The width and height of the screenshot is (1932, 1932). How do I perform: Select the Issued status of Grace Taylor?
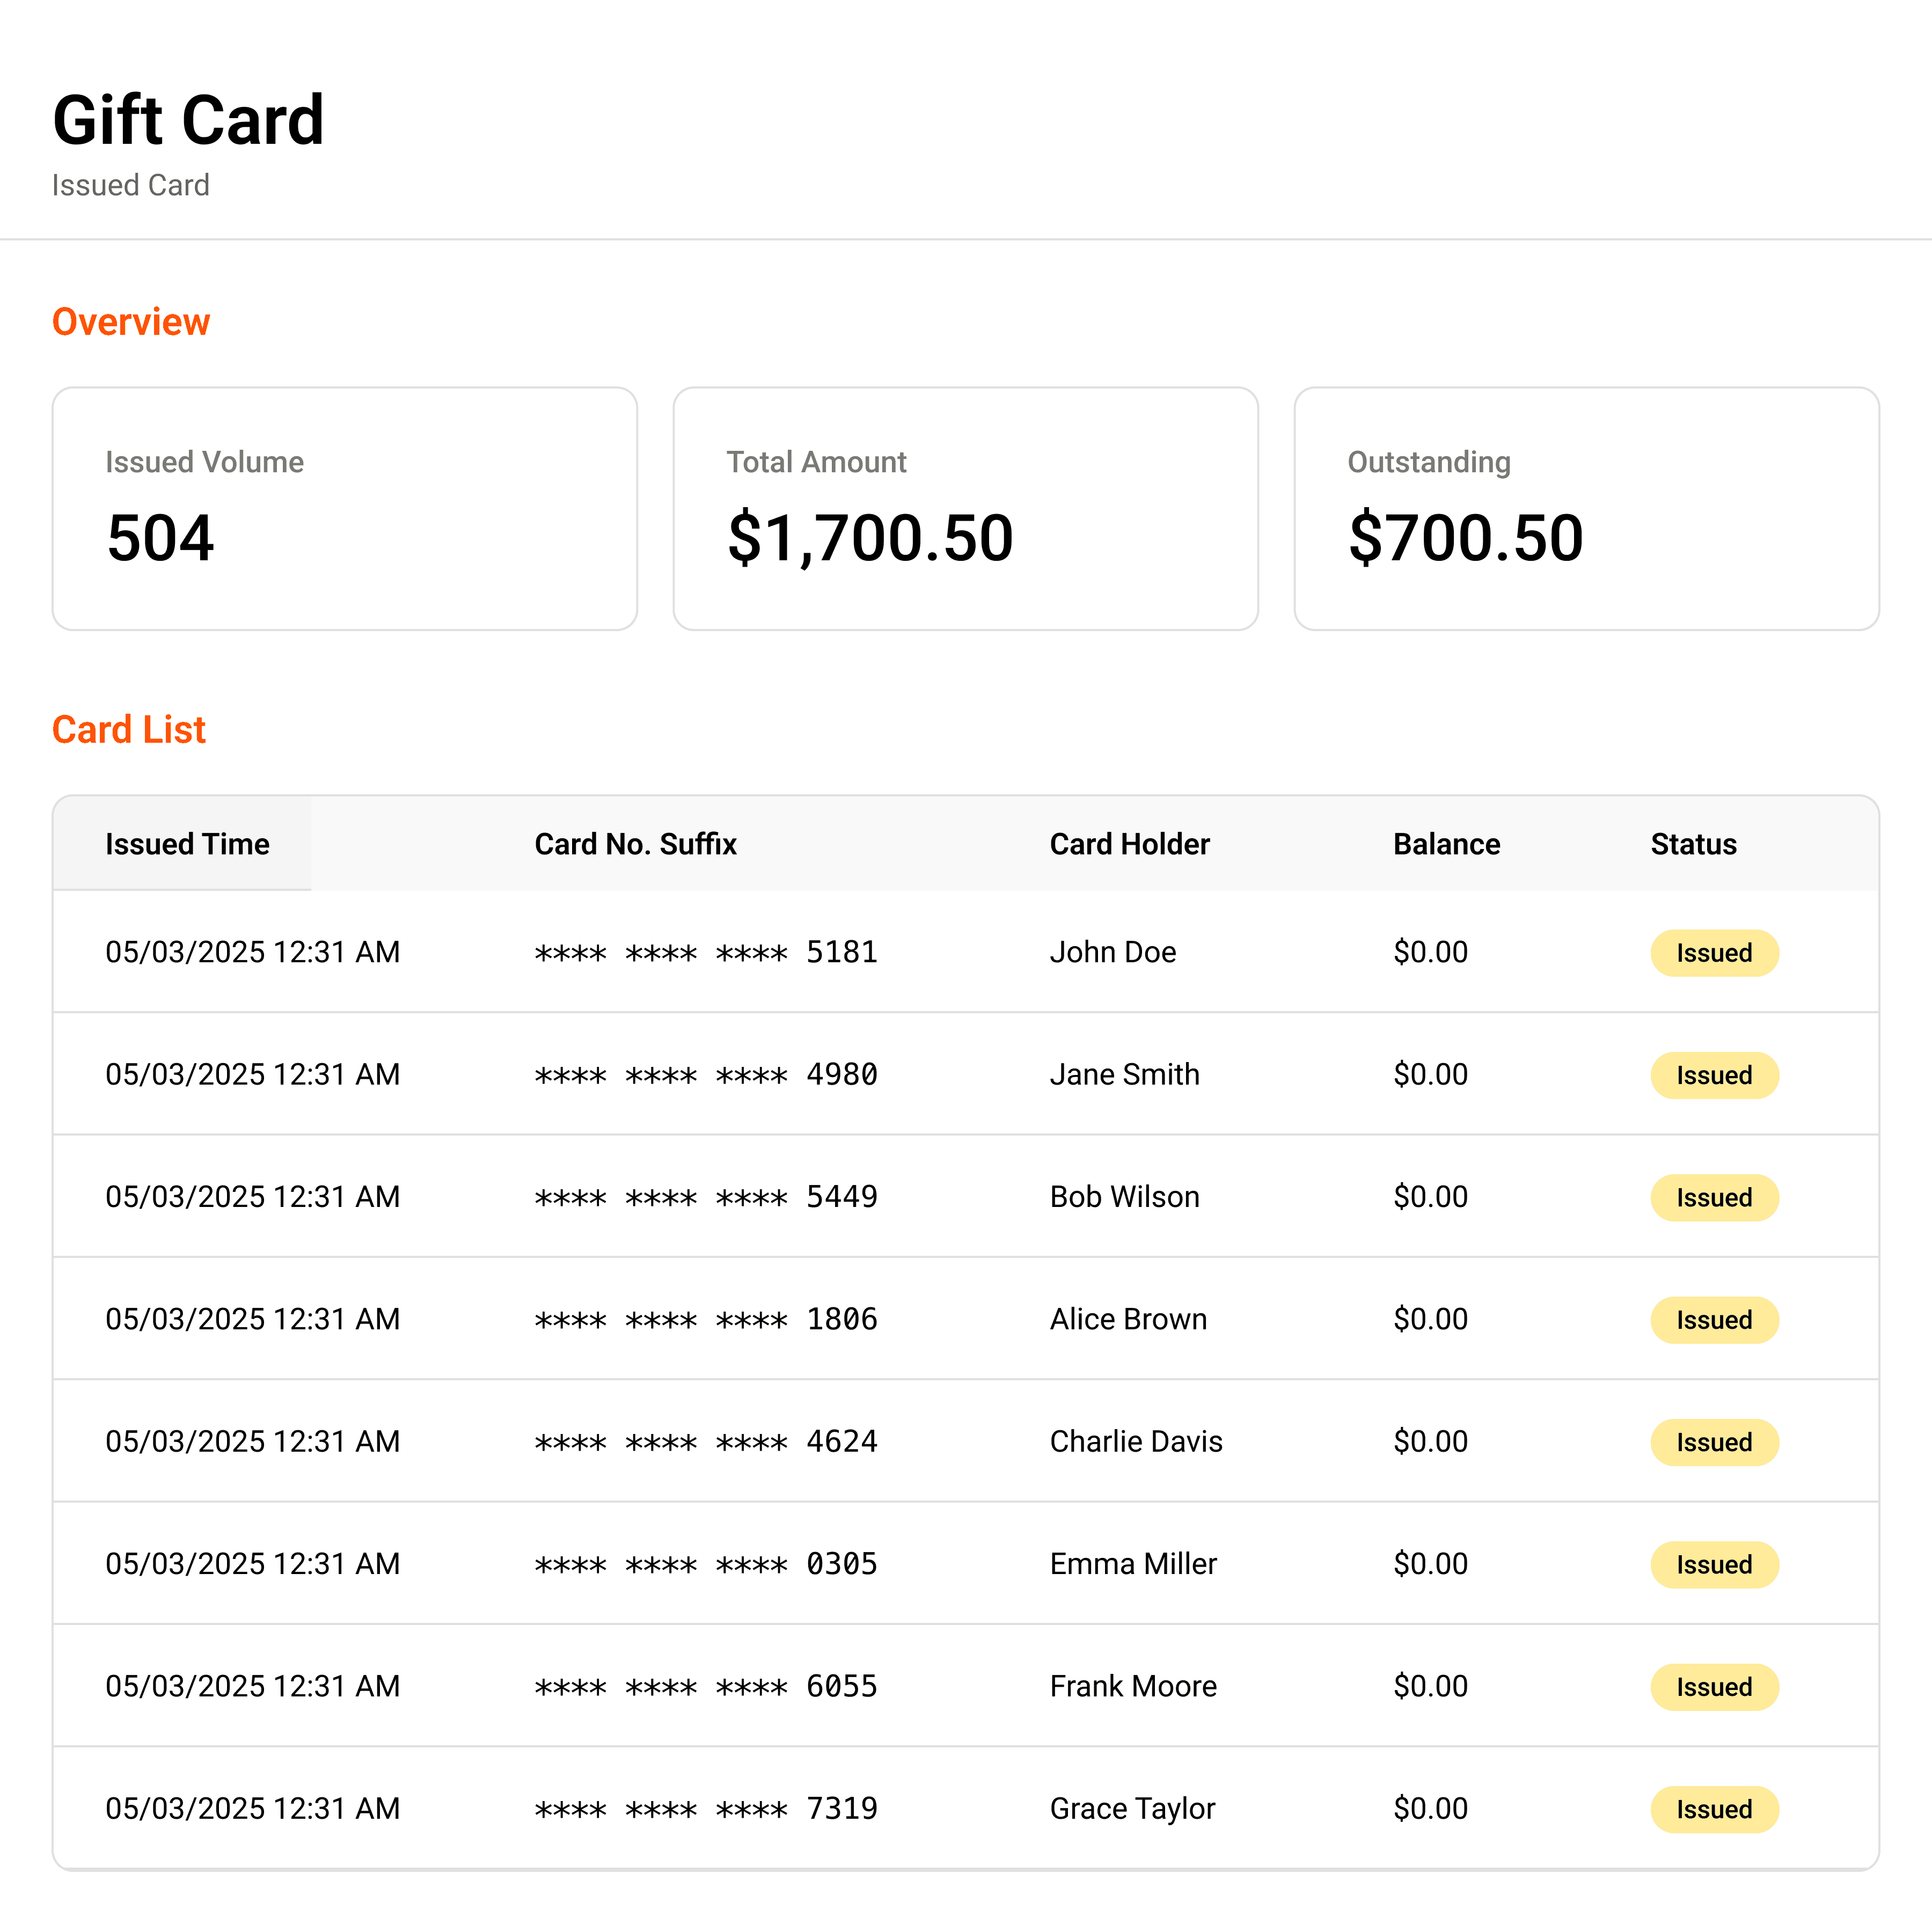click(1714, 1809)
